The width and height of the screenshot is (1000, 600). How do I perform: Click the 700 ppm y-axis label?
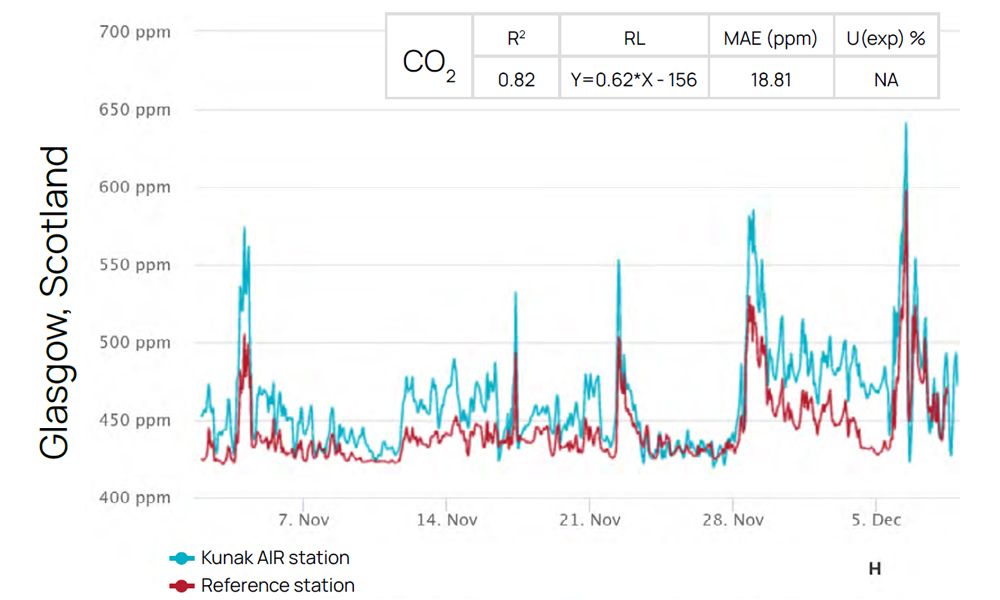135,32
